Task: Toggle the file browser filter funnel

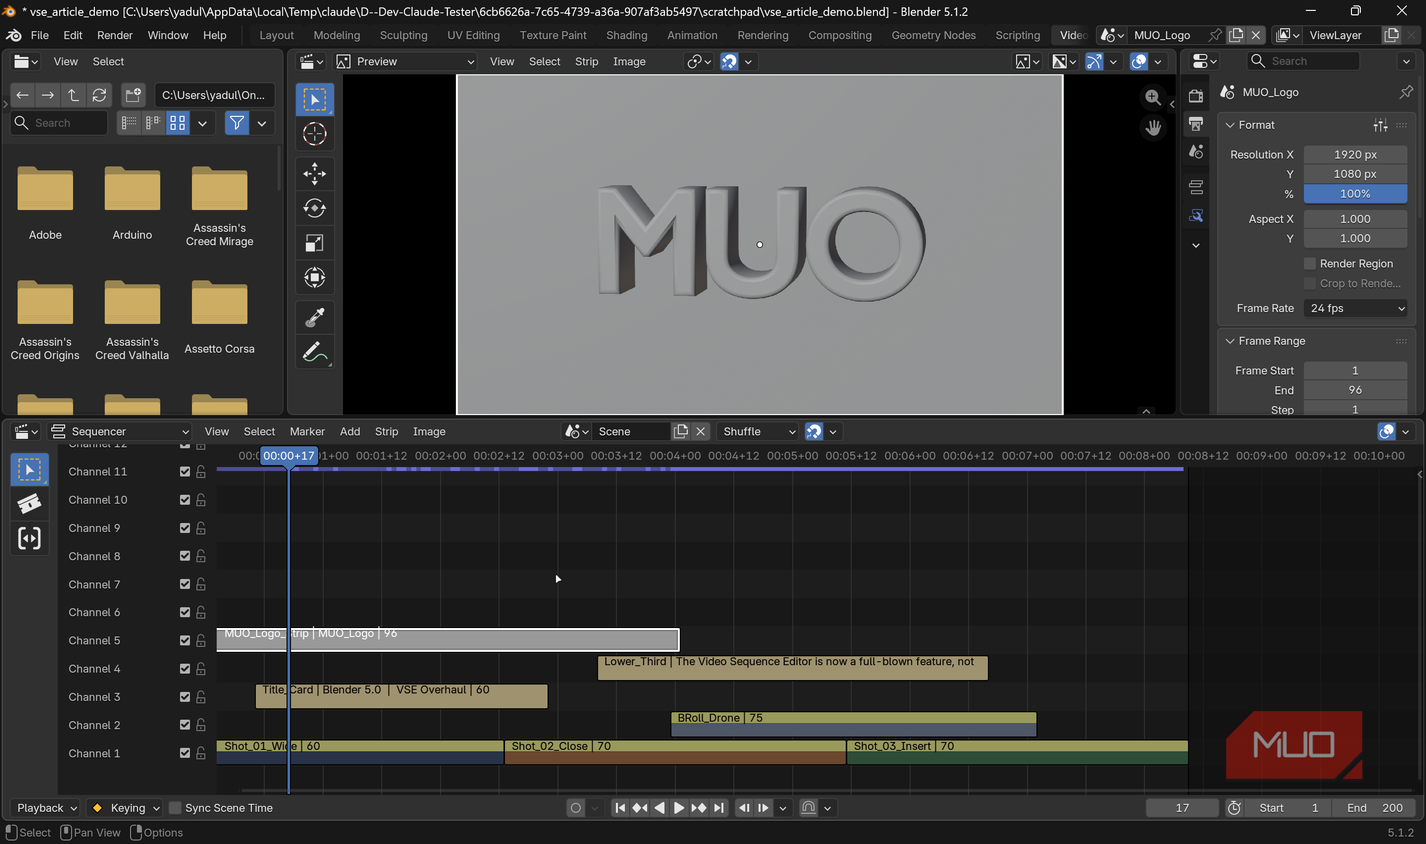Action: pos(236,123)
